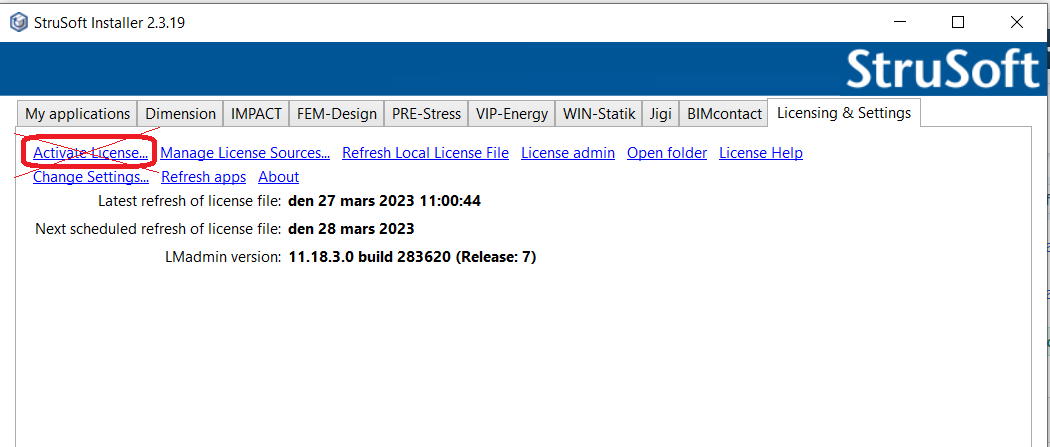Image resolution: width=1050 pixels, height=447 pixels.
Task: Click the StruSoft logo banner
Action: click(x=943, y=70)
